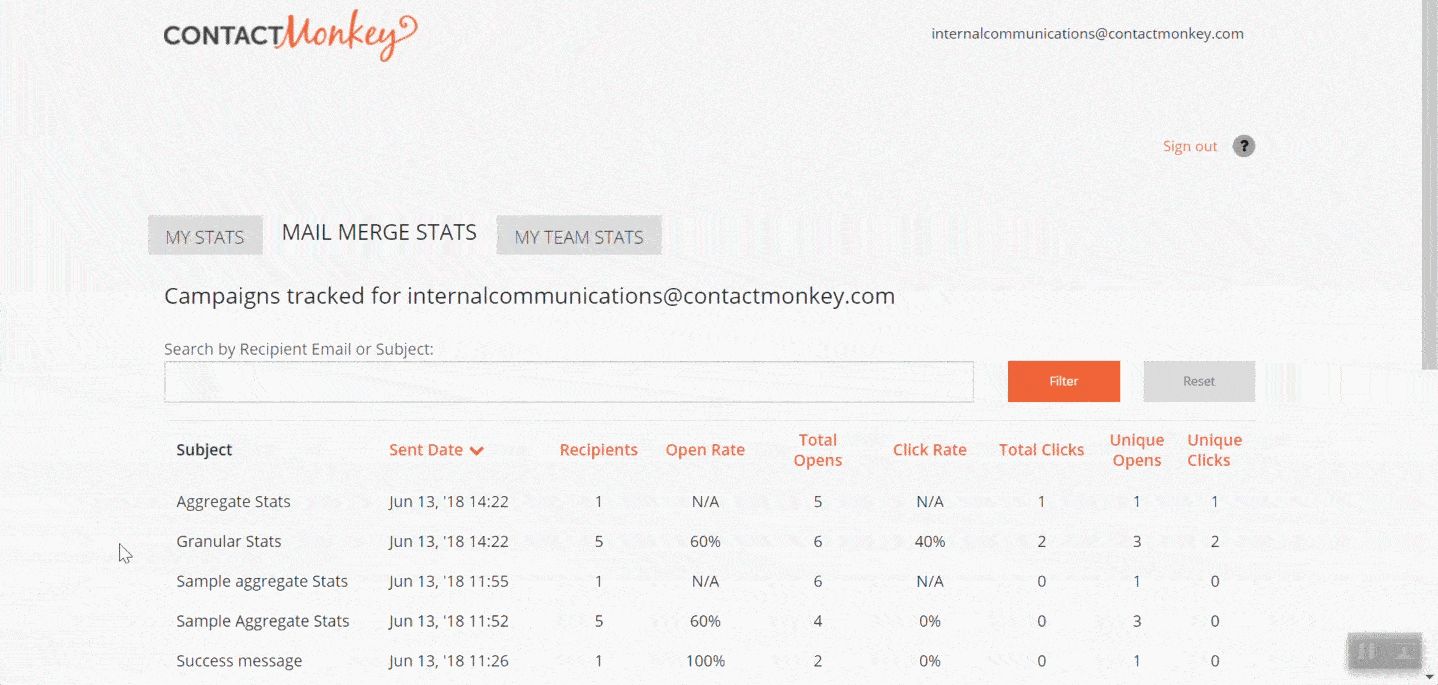1438x685 pixels.
Task: Sort by Sent Date column
Action: click(426, 450)
